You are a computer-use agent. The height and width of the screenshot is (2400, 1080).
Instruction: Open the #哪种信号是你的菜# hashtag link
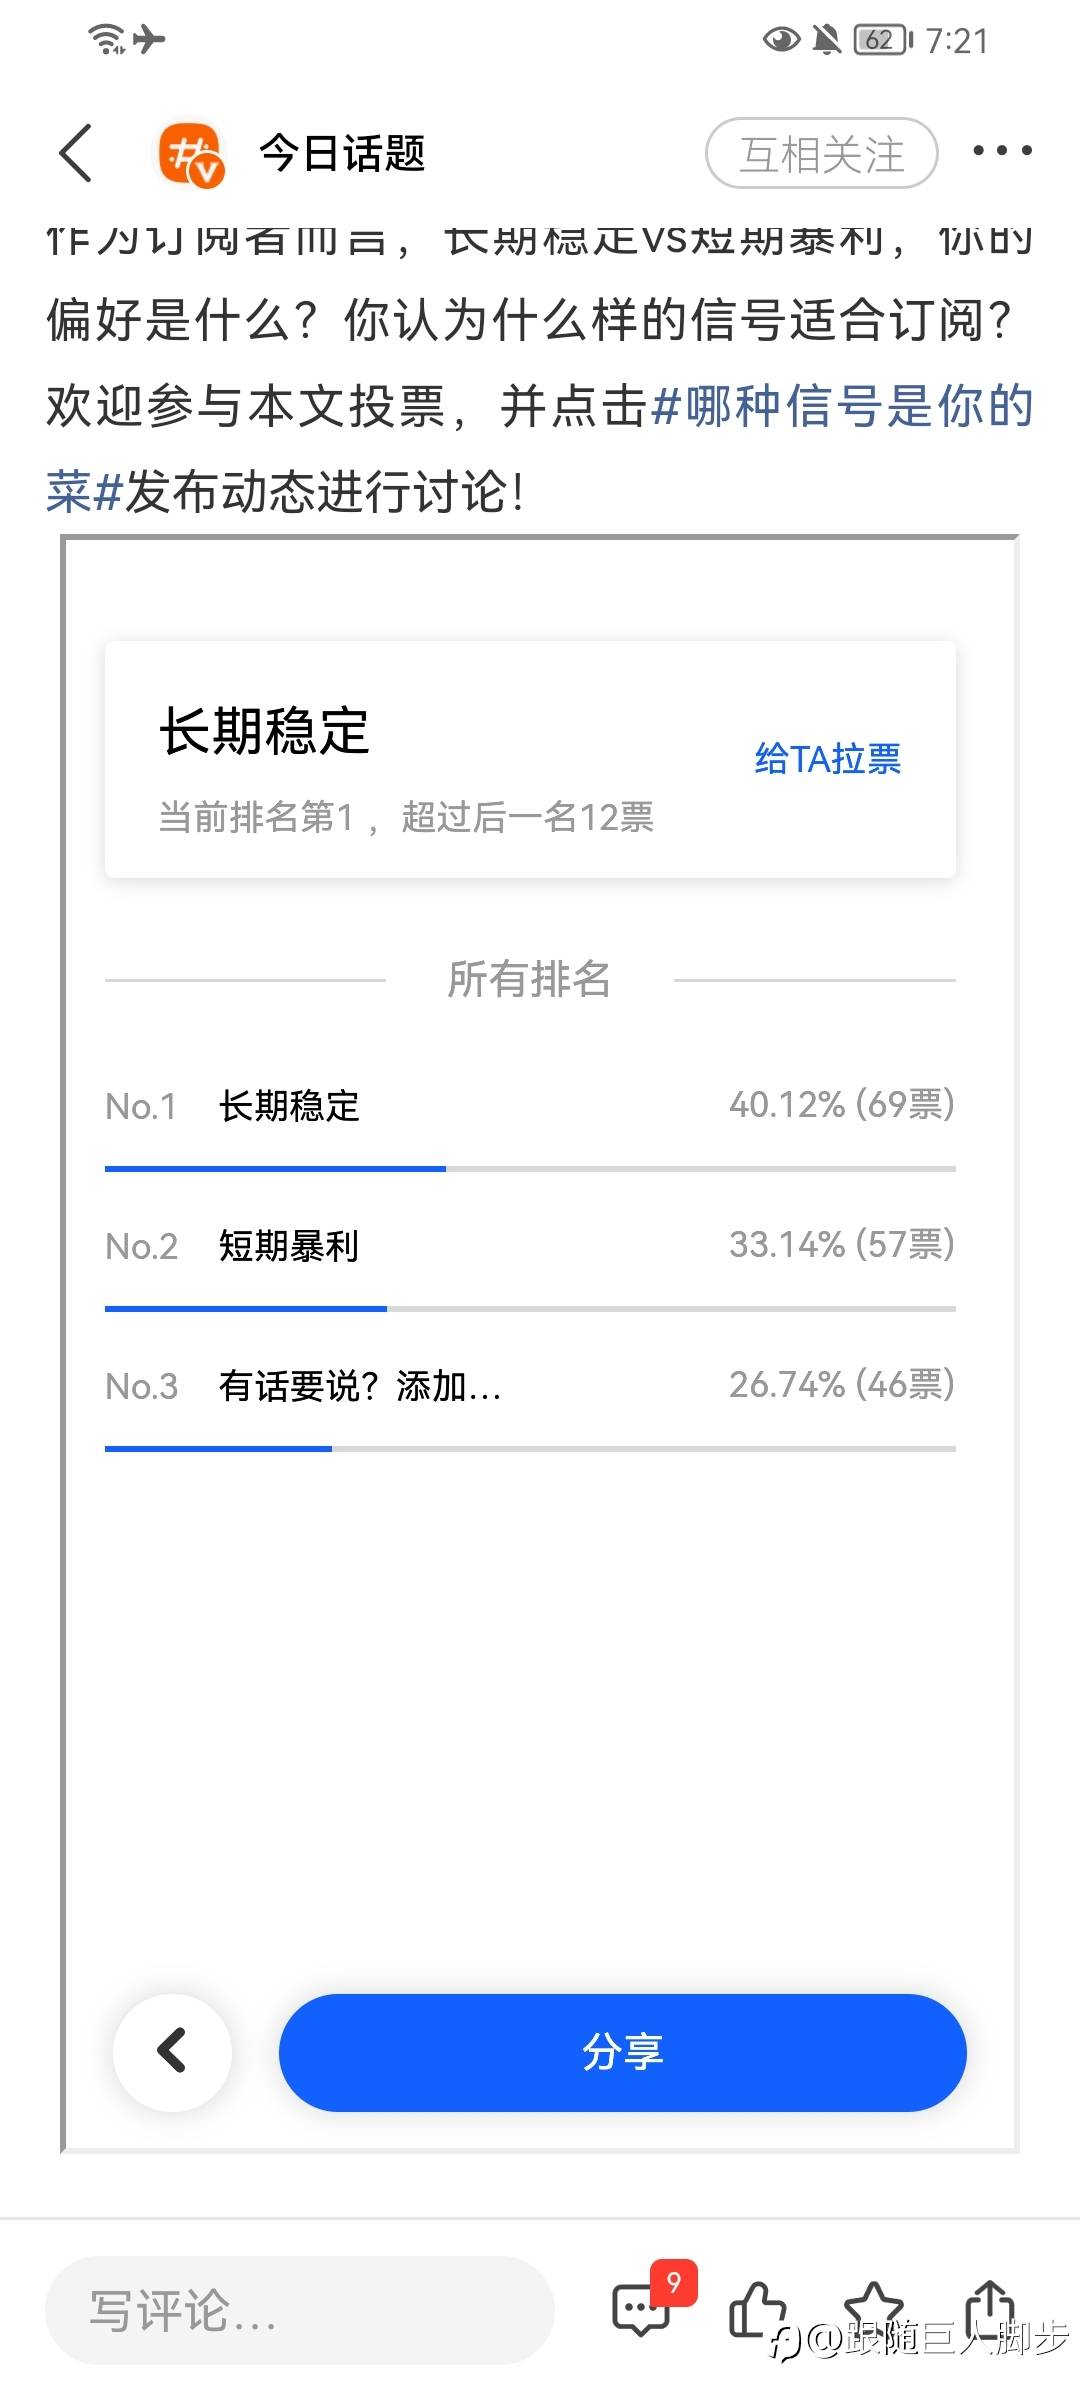pos(540,448)
